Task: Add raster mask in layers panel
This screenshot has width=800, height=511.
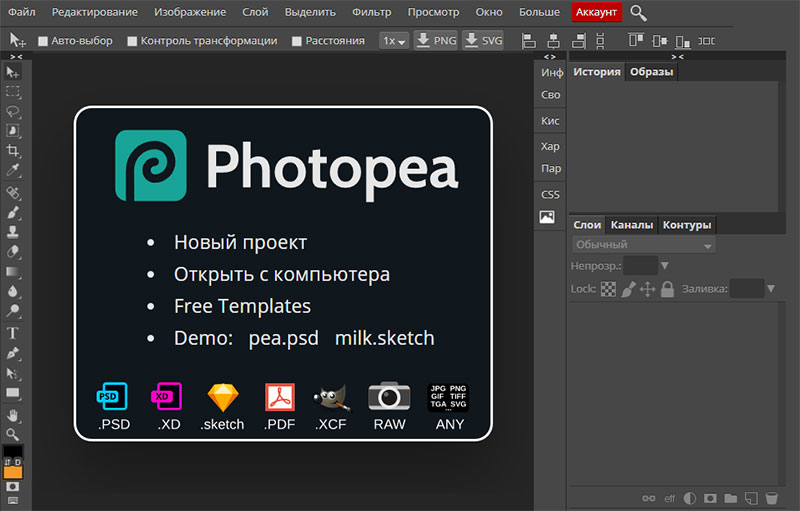Action: click(x=710, y=498)
